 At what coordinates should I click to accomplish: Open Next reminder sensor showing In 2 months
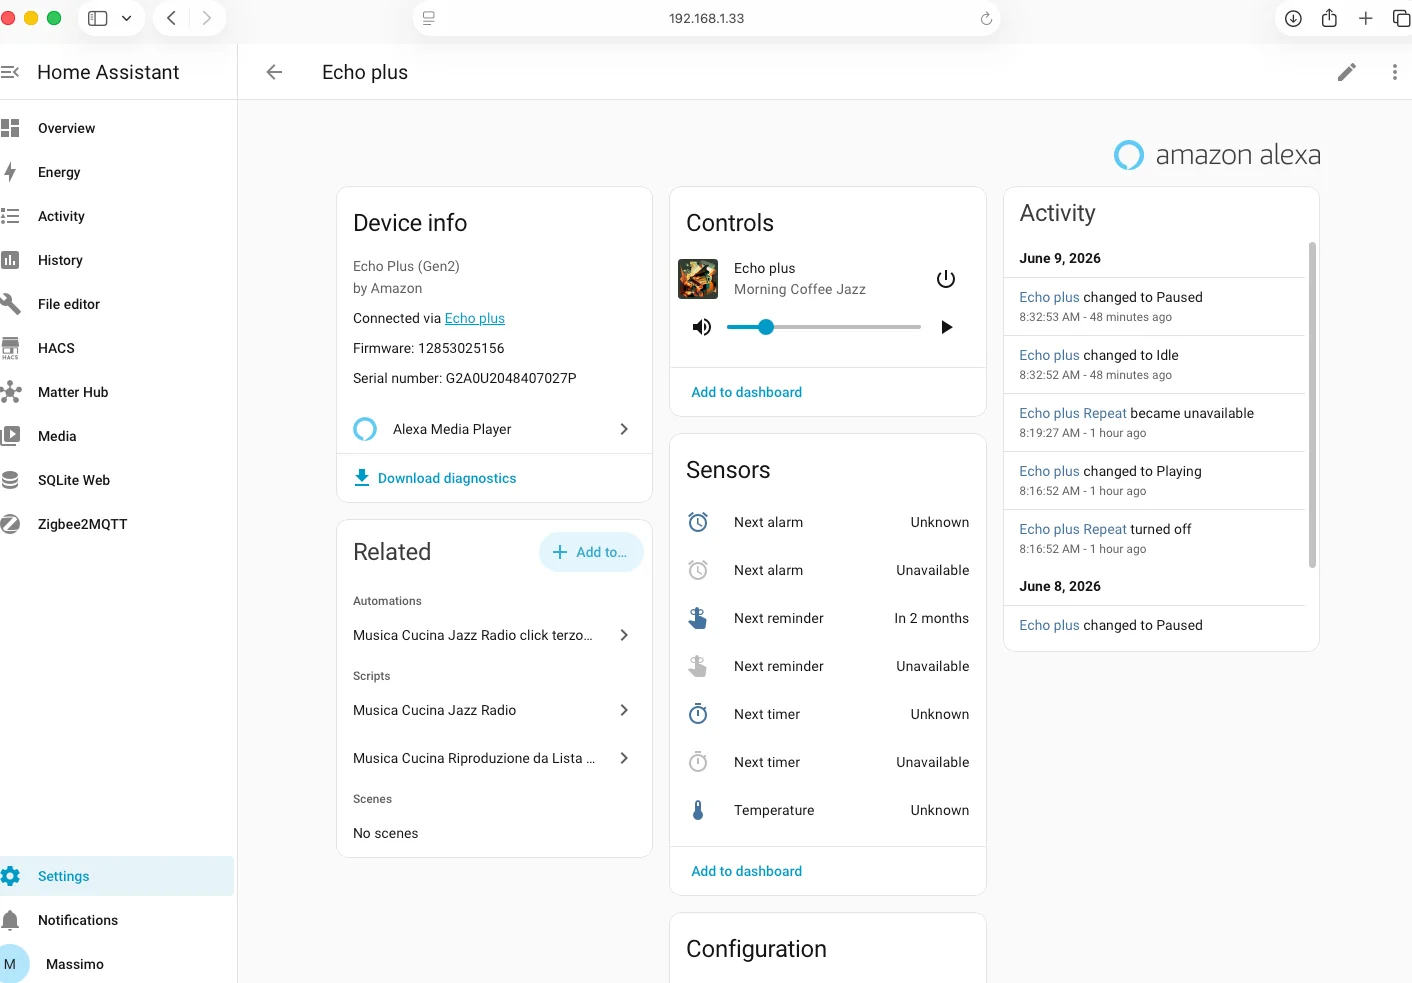coord(828,618)
